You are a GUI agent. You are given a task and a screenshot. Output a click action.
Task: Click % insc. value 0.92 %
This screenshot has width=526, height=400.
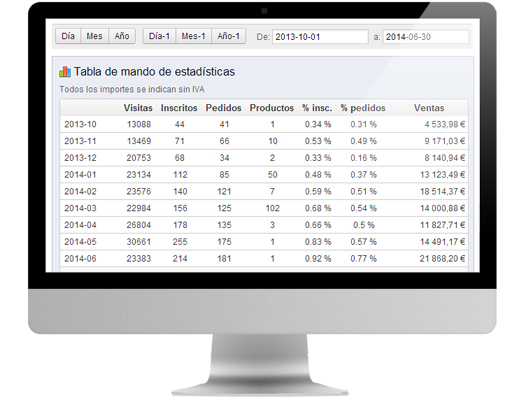318,258
